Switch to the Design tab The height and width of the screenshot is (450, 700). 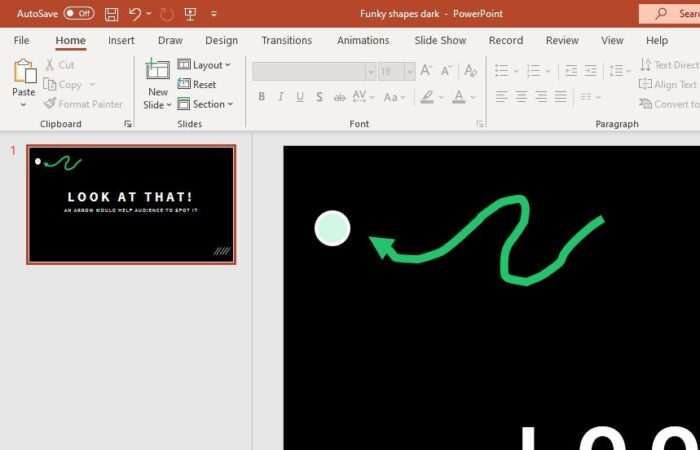221,41
